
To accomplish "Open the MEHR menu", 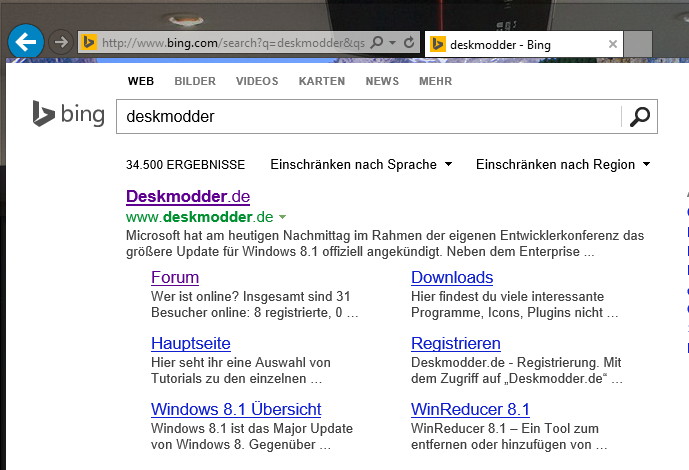I will [x=435, y=81].
